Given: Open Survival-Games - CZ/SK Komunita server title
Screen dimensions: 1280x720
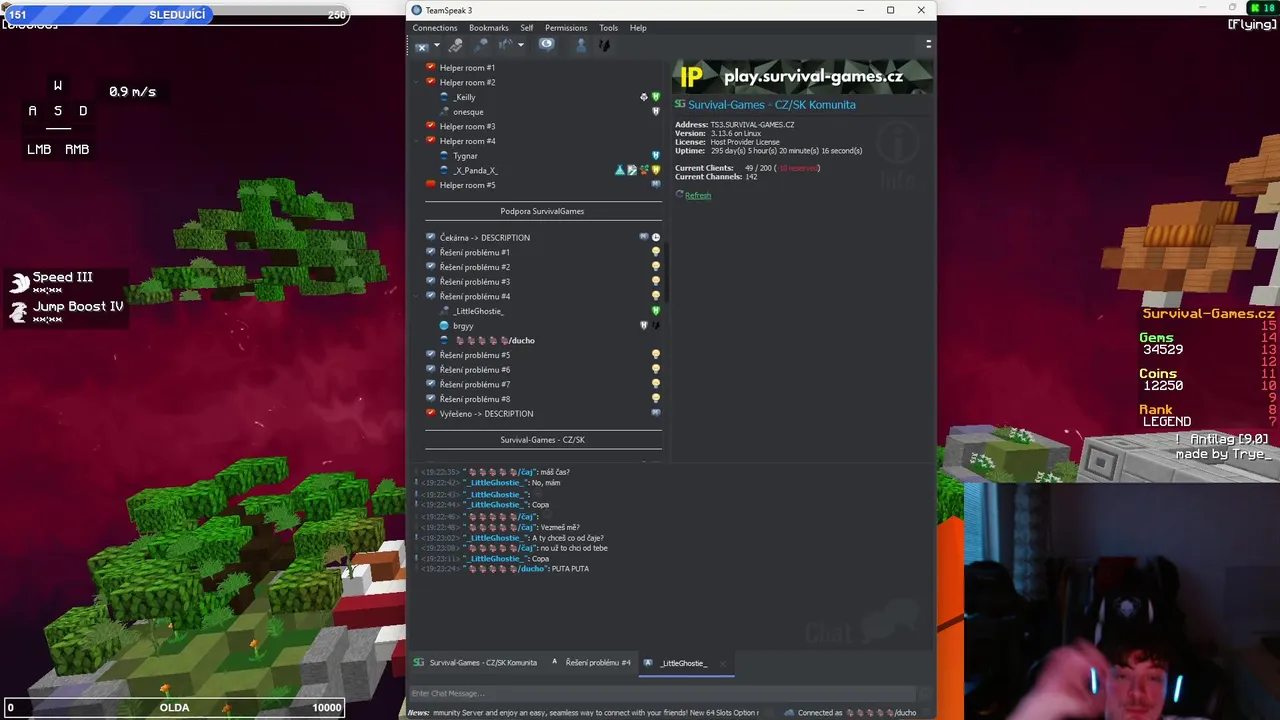Looking at the screenshot, I should pos(771,104).
